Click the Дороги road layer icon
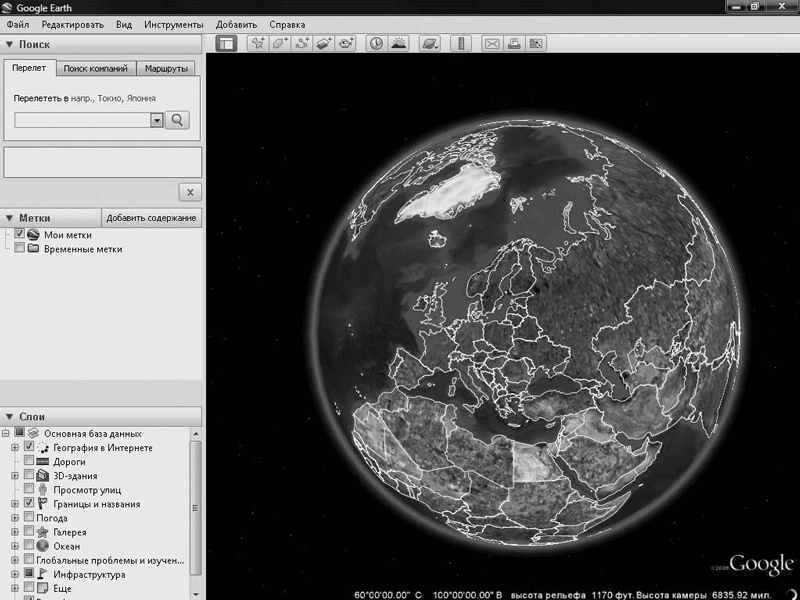 click(43, 462)
